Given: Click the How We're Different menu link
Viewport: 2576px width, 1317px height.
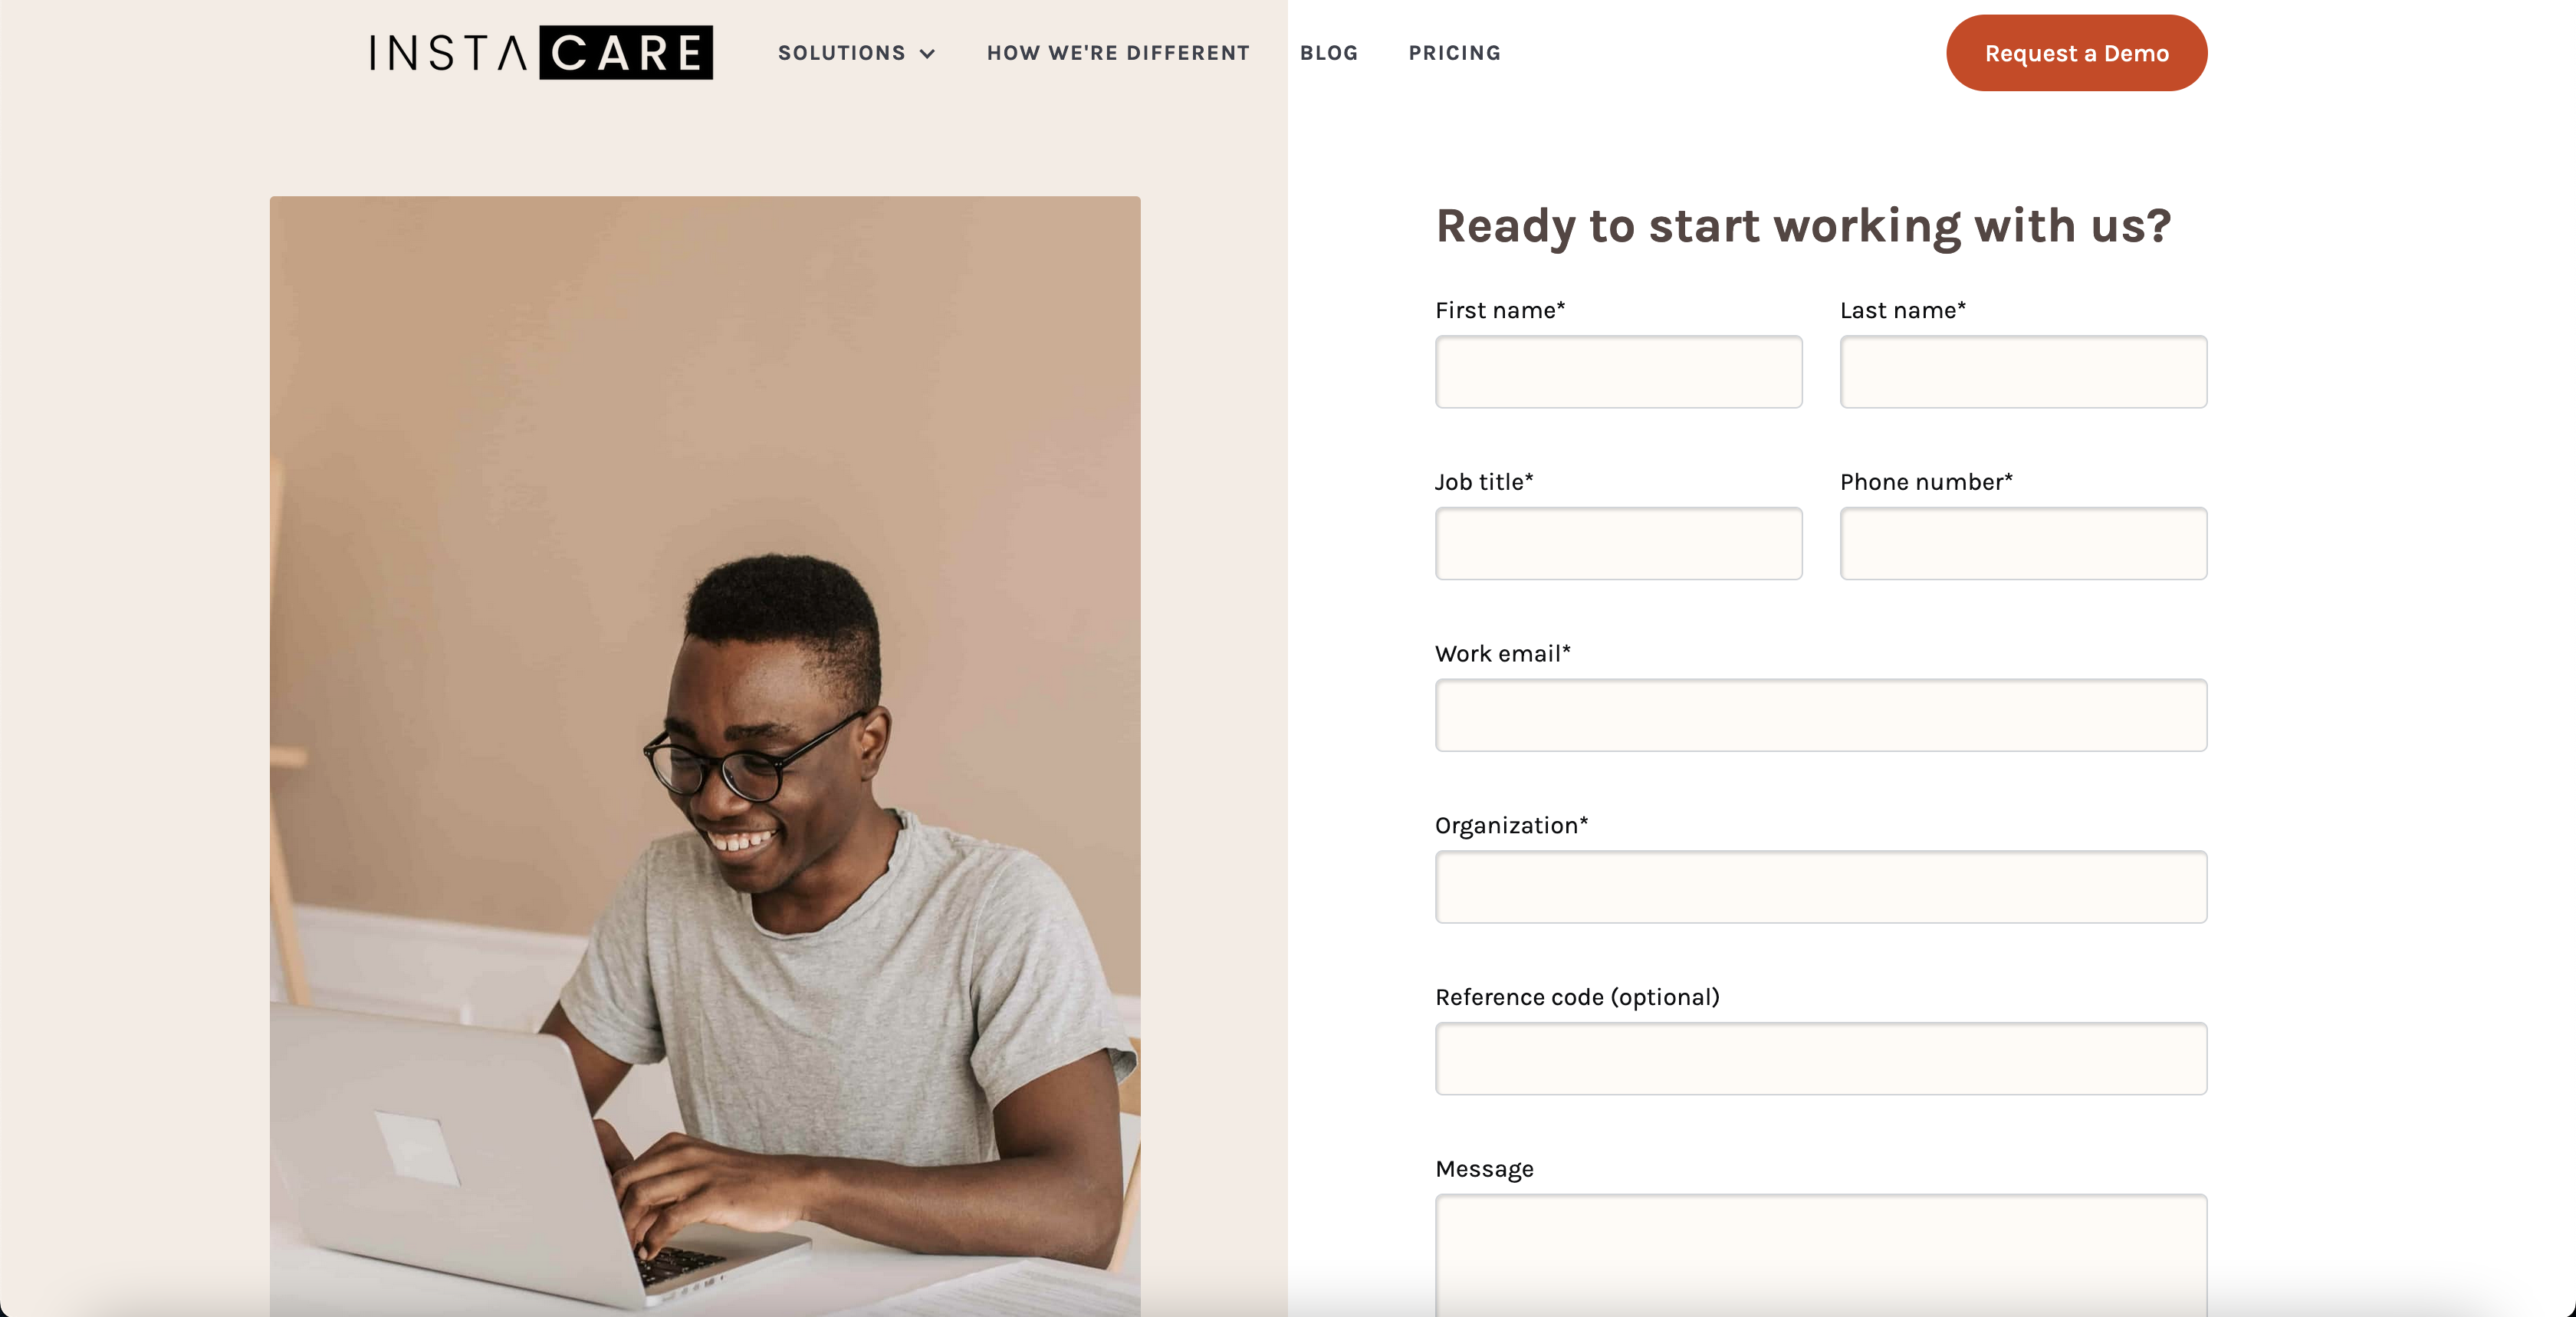Looking at the screenshot, I should pyautogui.click(x=1117, y=52).
